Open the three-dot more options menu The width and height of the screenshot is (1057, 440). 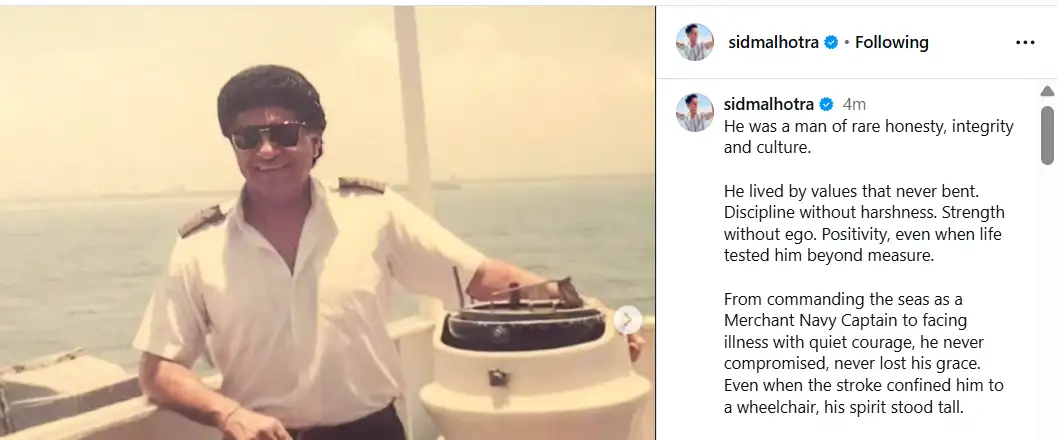point(1025,42)
